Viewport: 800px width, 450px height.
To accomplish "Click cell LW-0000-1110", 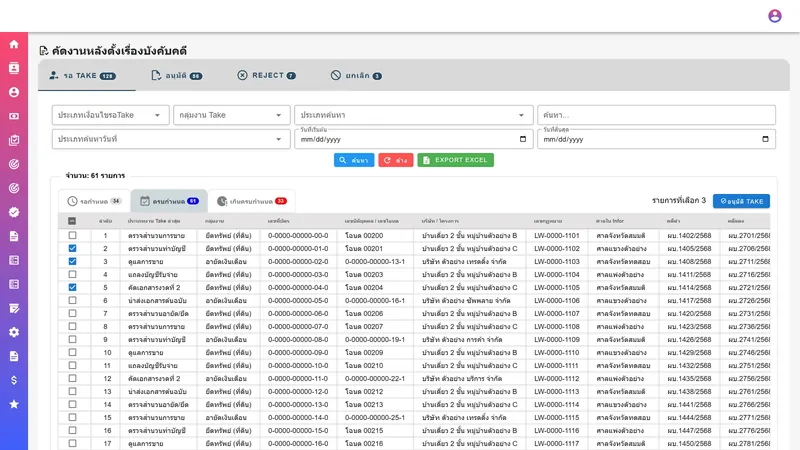I will point(557,353).
